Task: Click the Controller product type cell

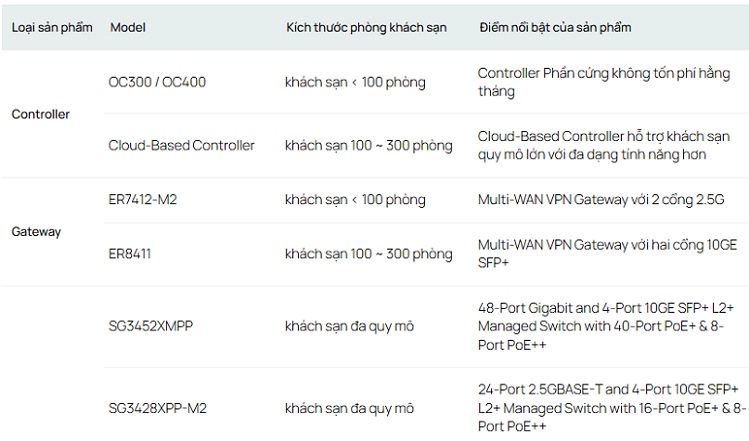Action: (40, 114)
